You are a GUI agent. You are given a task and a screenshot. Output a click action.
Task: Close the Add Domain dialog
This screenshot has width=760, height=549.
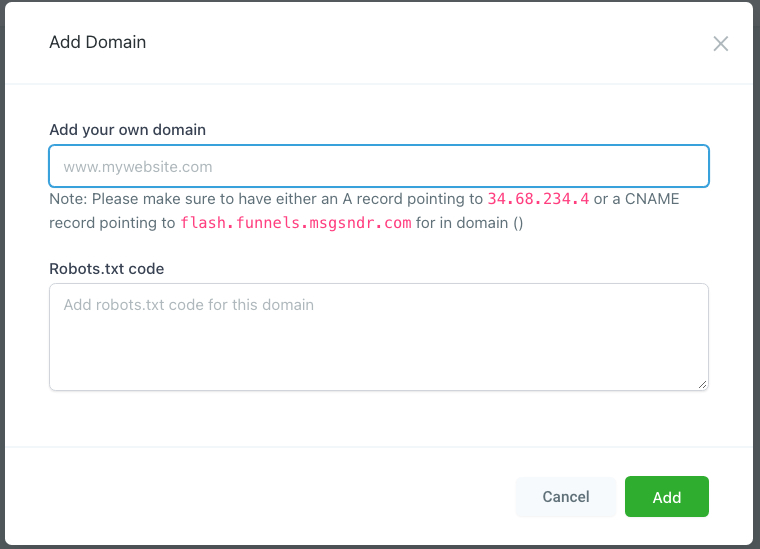[720, 44]
